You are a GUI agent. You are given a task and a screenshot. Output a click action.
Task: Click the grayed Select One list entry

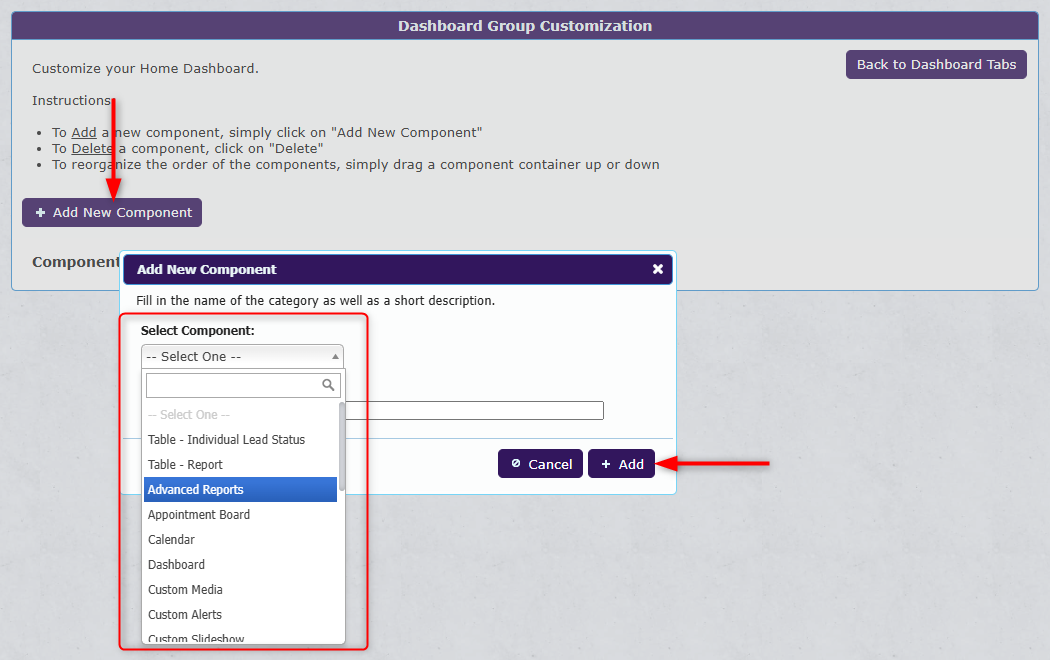[189, 415]
